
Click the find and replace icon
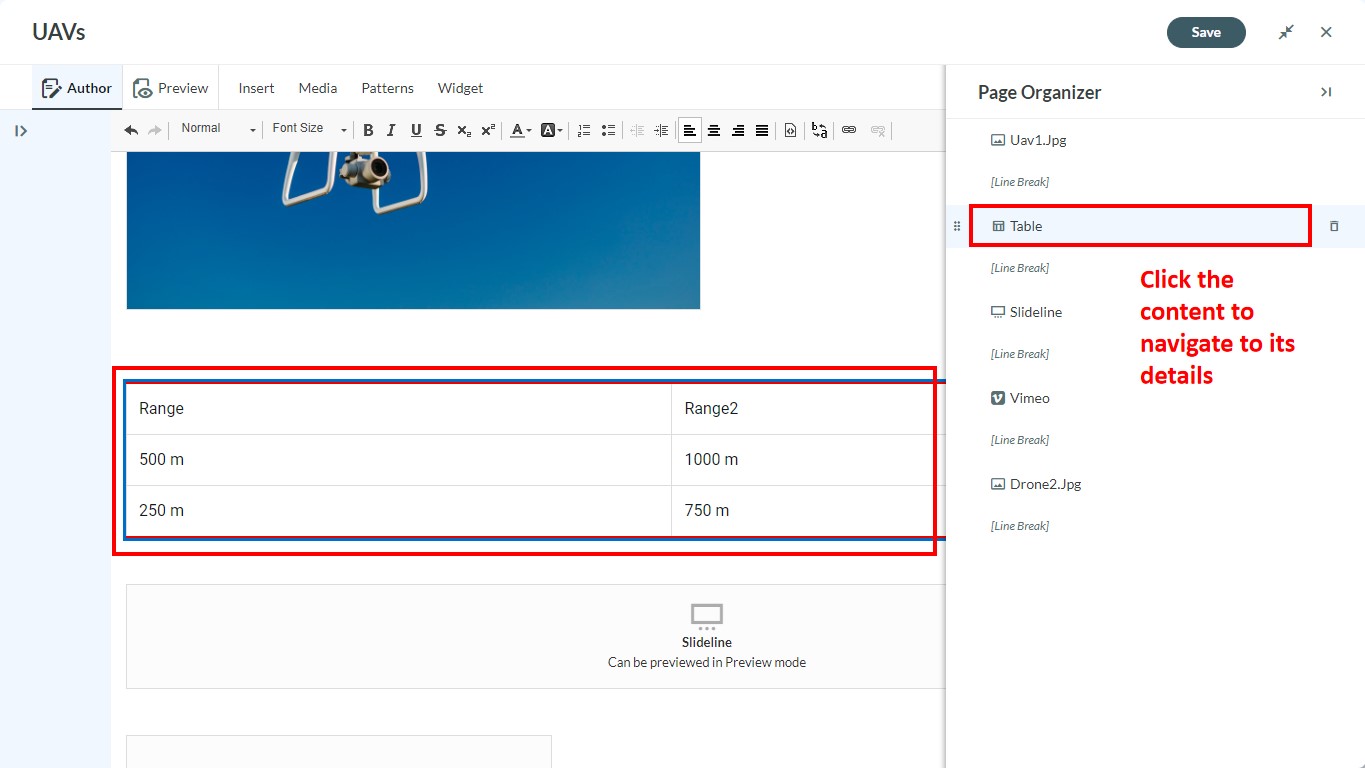coord(819,130)
